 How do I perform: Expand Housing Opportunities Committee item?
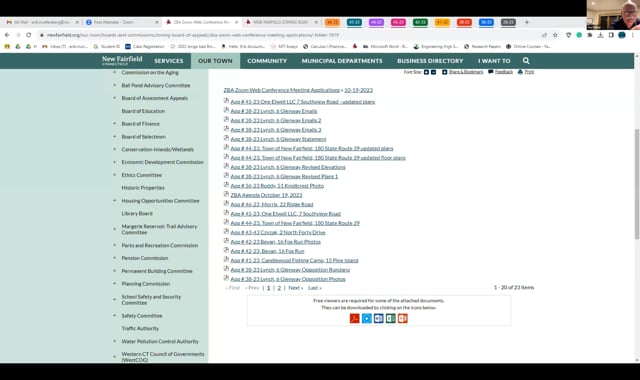click(x=114, y=201)
